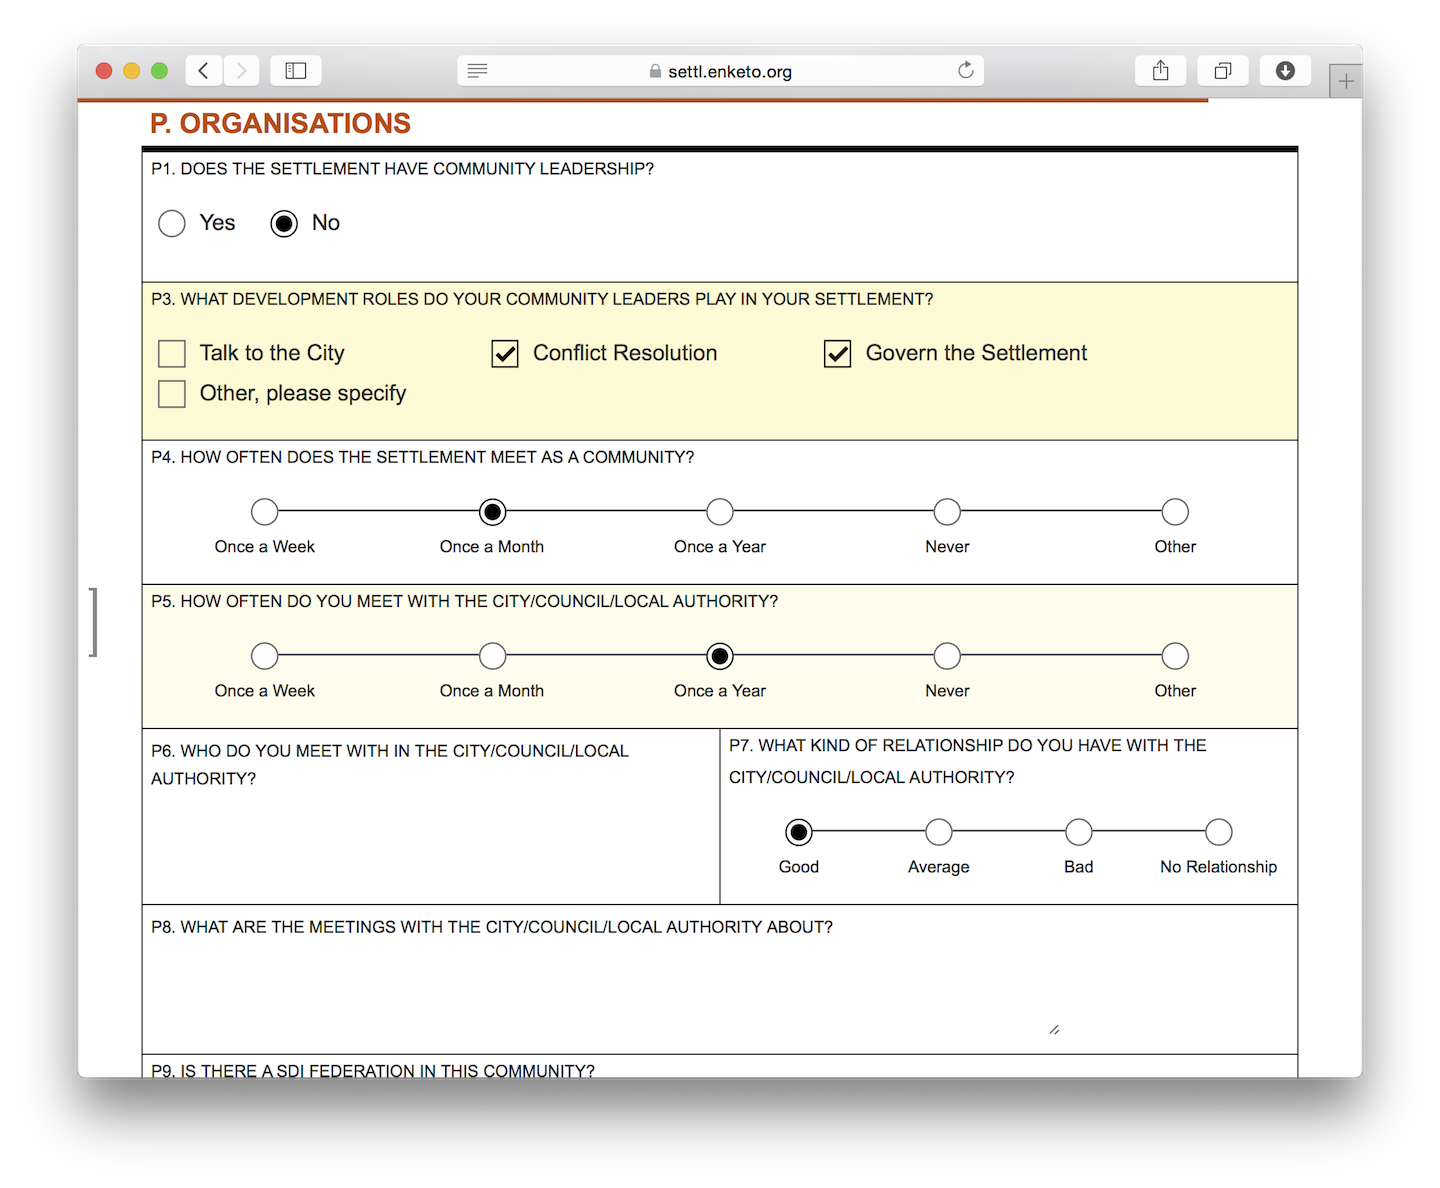Select Average relationship option
The height and width of the screenshot is (1188, 1440).
coord(939,832)
